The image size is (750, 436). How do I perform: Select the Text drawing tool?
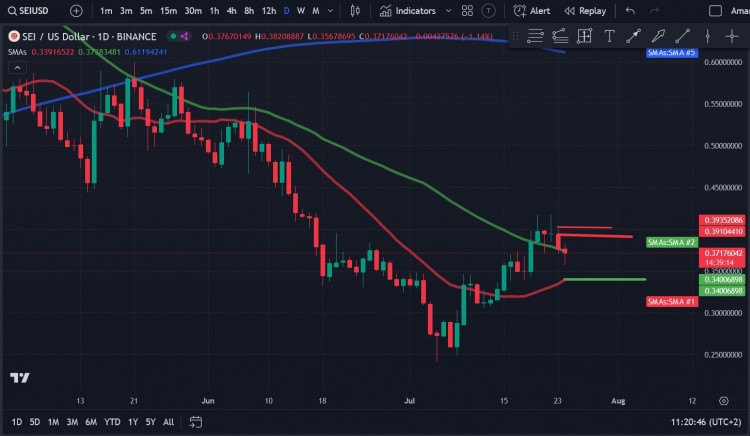[x=610, y=36]
